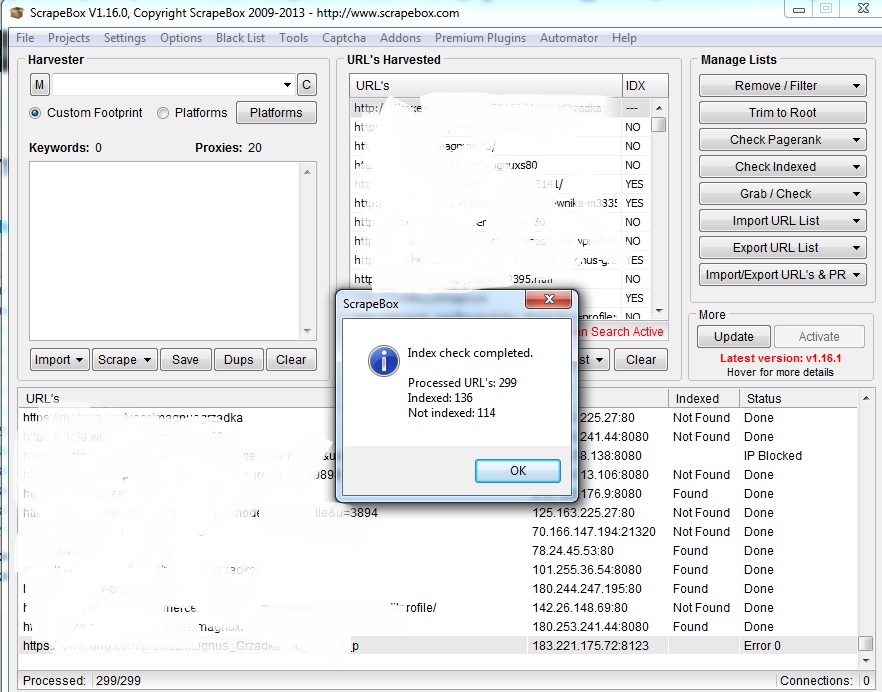The height and width of the screenshot is (692, 882).
Task: Select the Custom Footprint radio button
Action: coord(35,113)
